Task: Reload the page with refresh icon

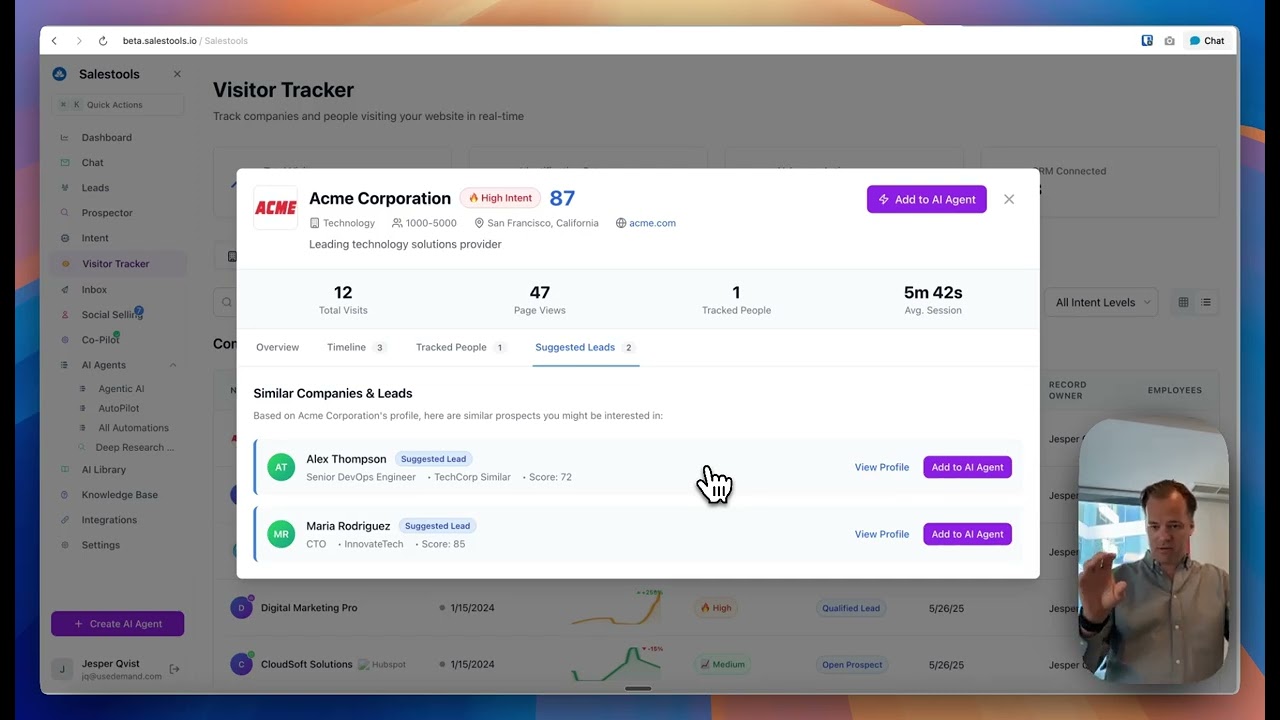Action: click(x=103, y=41)
